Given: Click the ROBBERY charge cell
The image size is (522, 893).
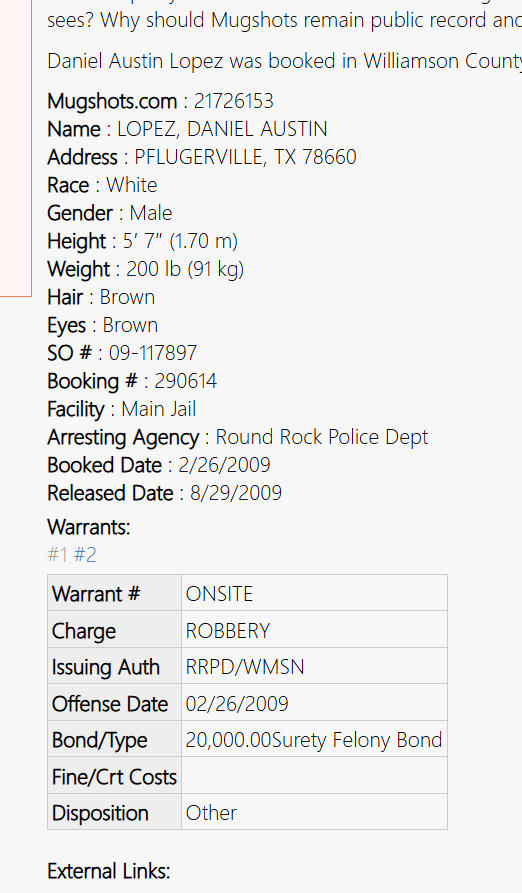Looking at the screenshot, I should click(x=314, y=630).
